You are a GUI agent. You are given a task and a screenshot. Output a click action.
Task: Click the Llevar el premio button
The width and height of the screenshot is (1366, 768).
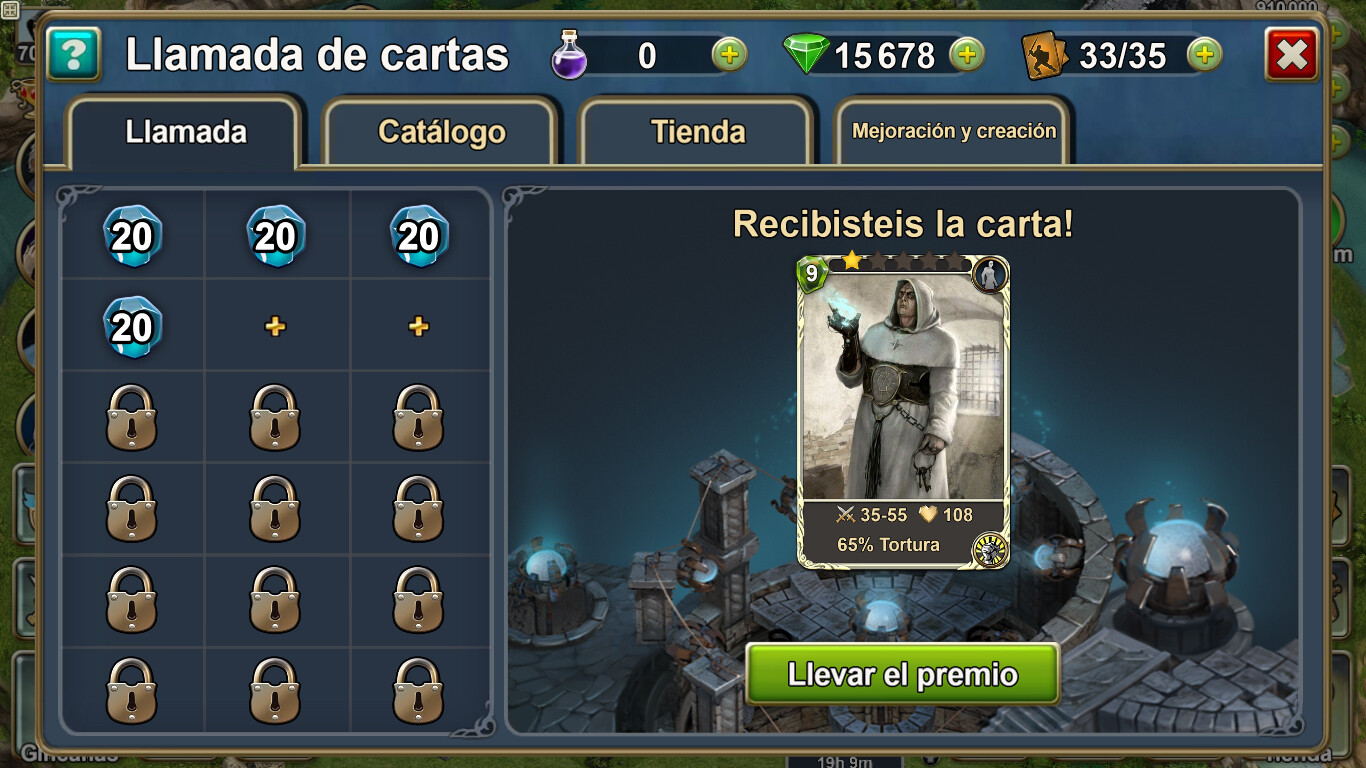coord(902,674)
